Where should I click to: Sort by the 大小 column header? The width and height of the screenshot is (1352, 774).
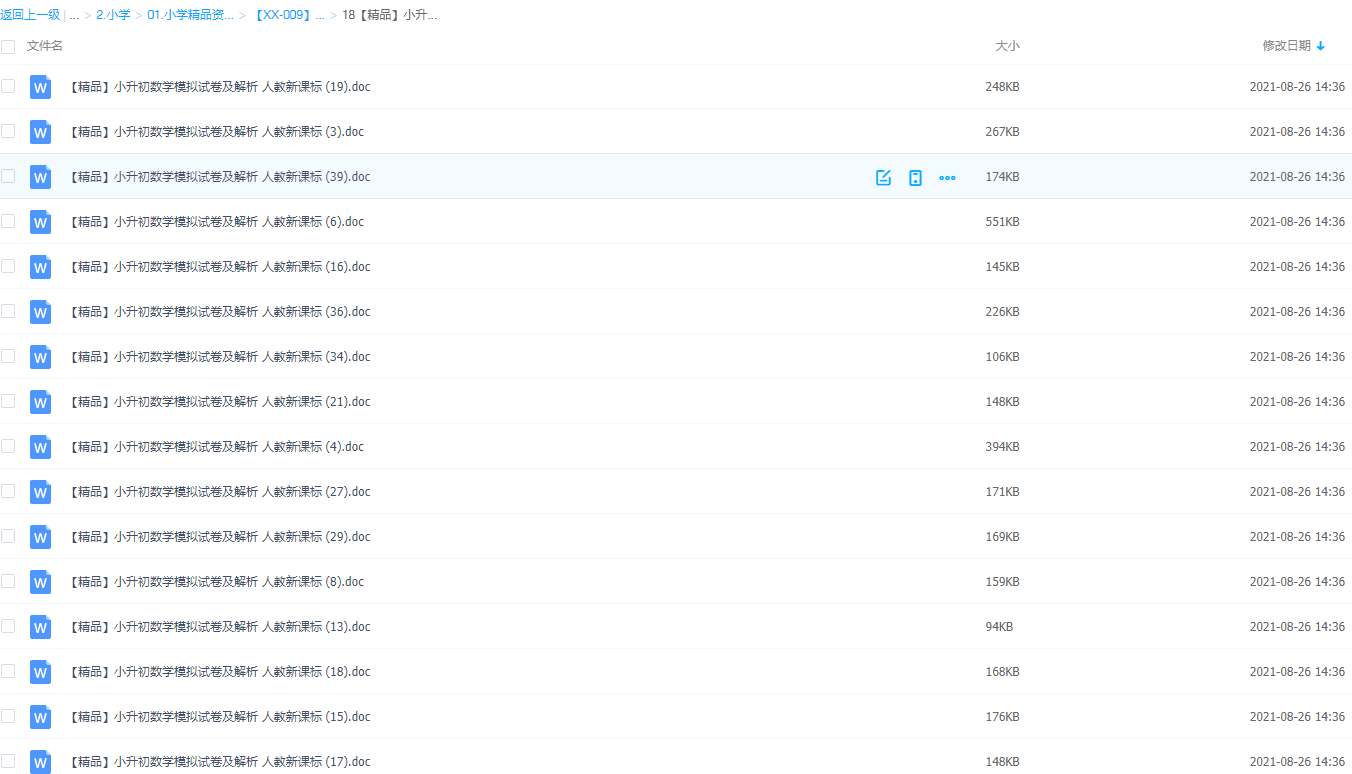(x=1007, y=46)
